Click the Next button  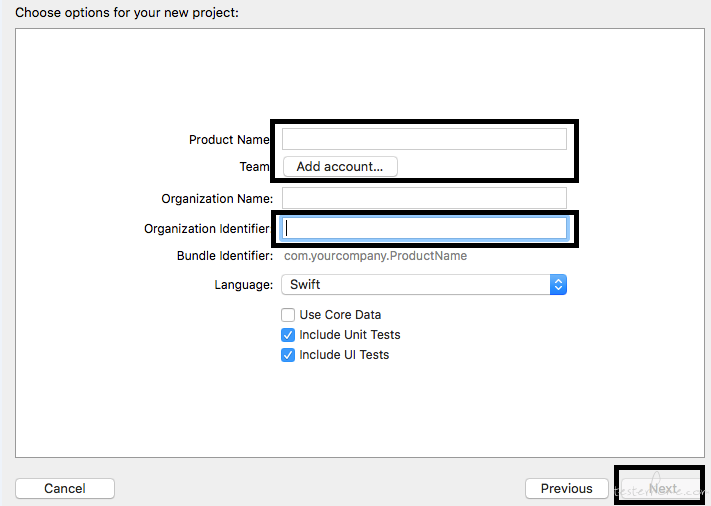pyautogui.click(x=663, y=488)
